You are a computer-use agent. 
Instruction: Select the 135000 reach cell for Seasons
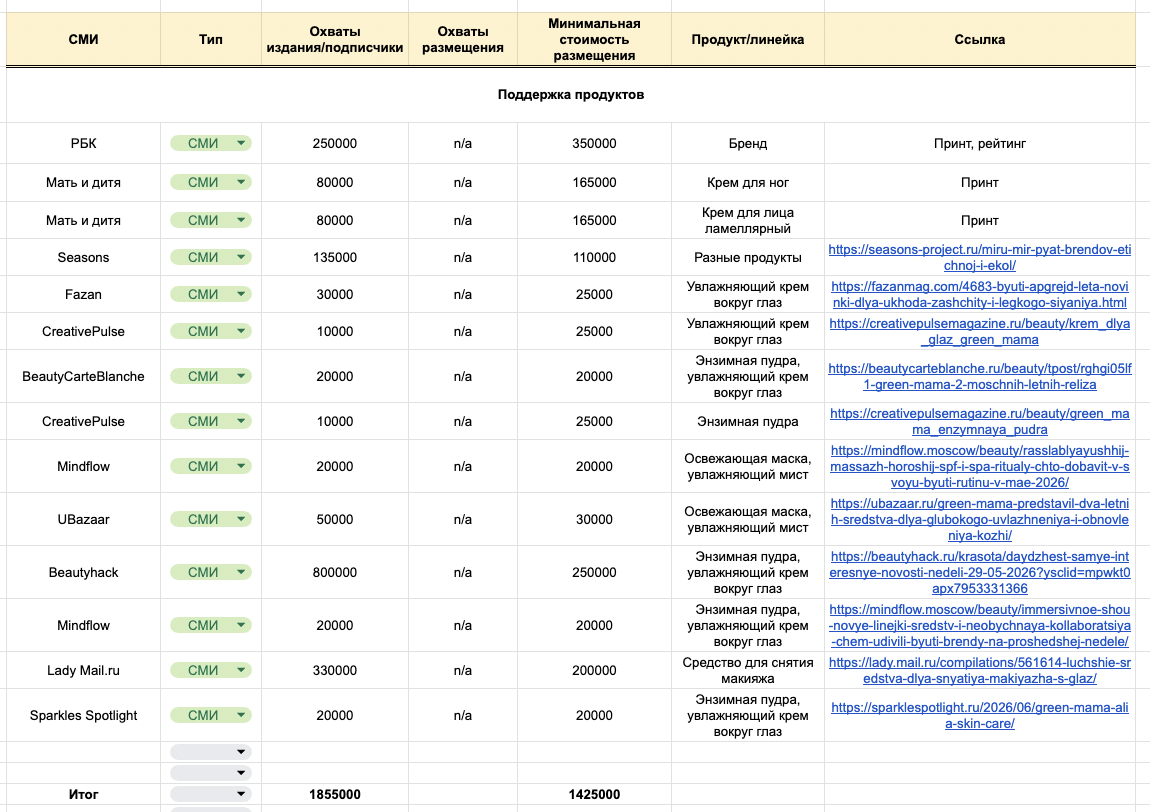[x=334, y=257]
